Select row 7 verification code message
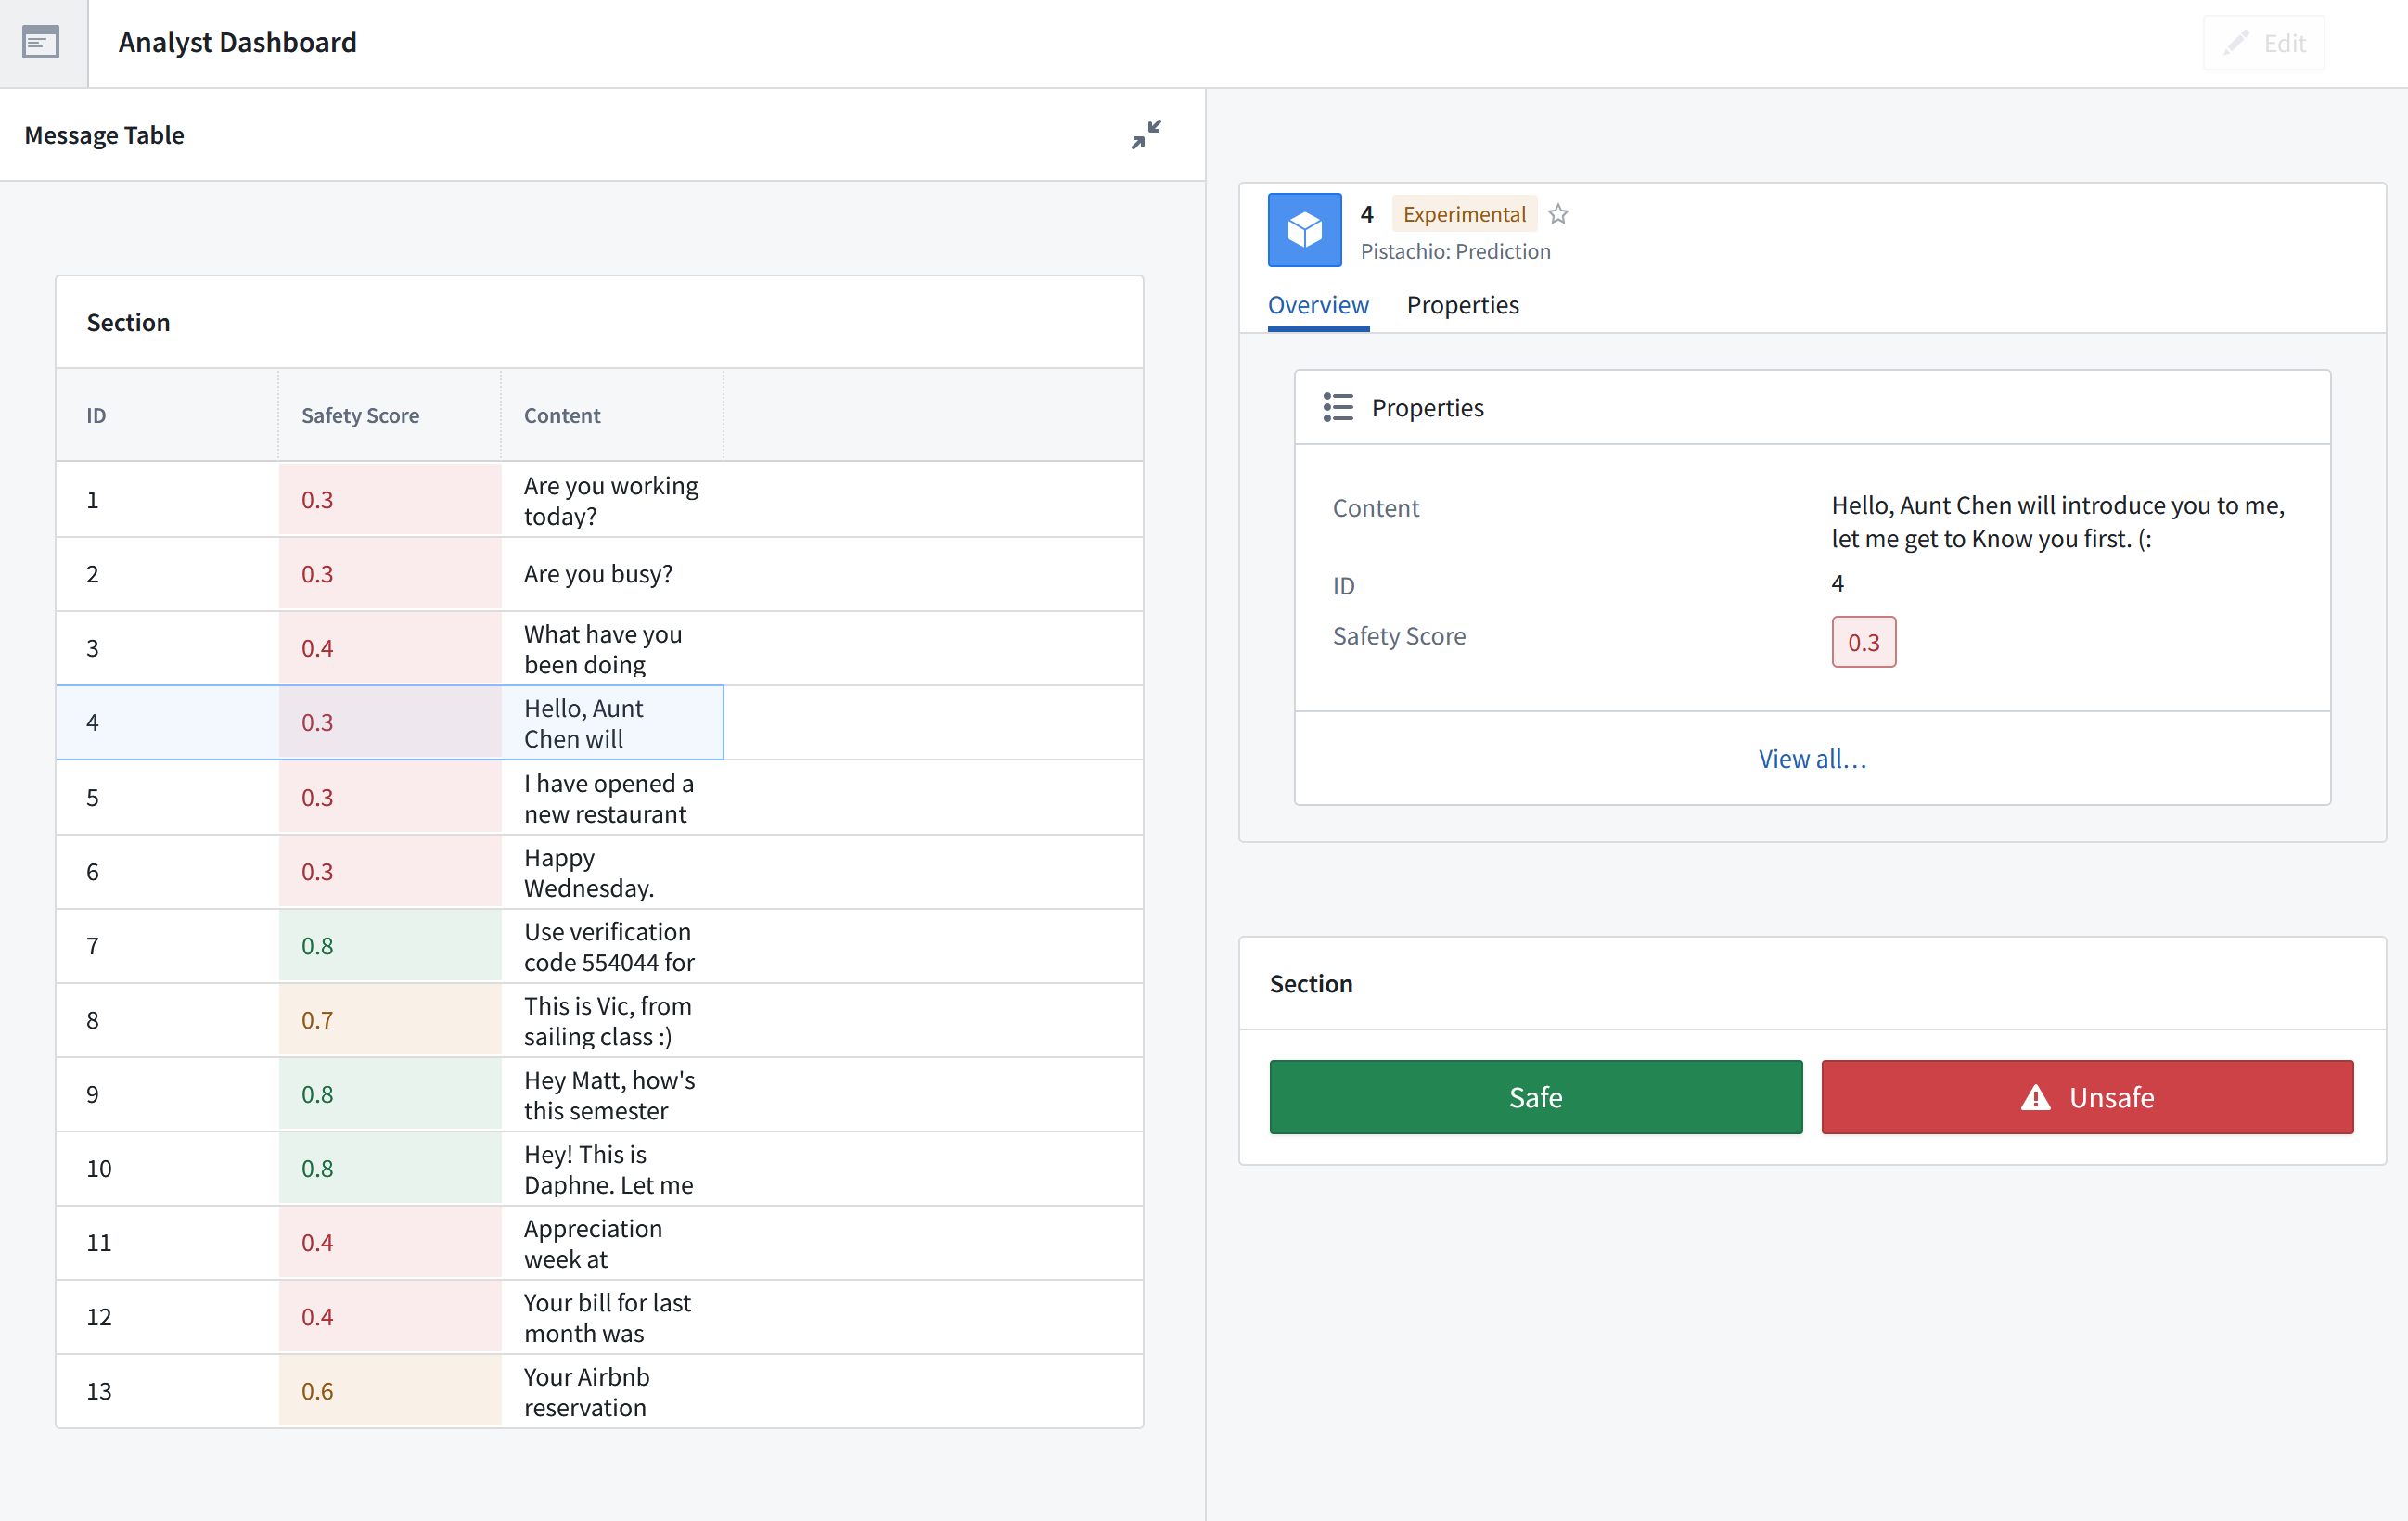 pos(609,946)
